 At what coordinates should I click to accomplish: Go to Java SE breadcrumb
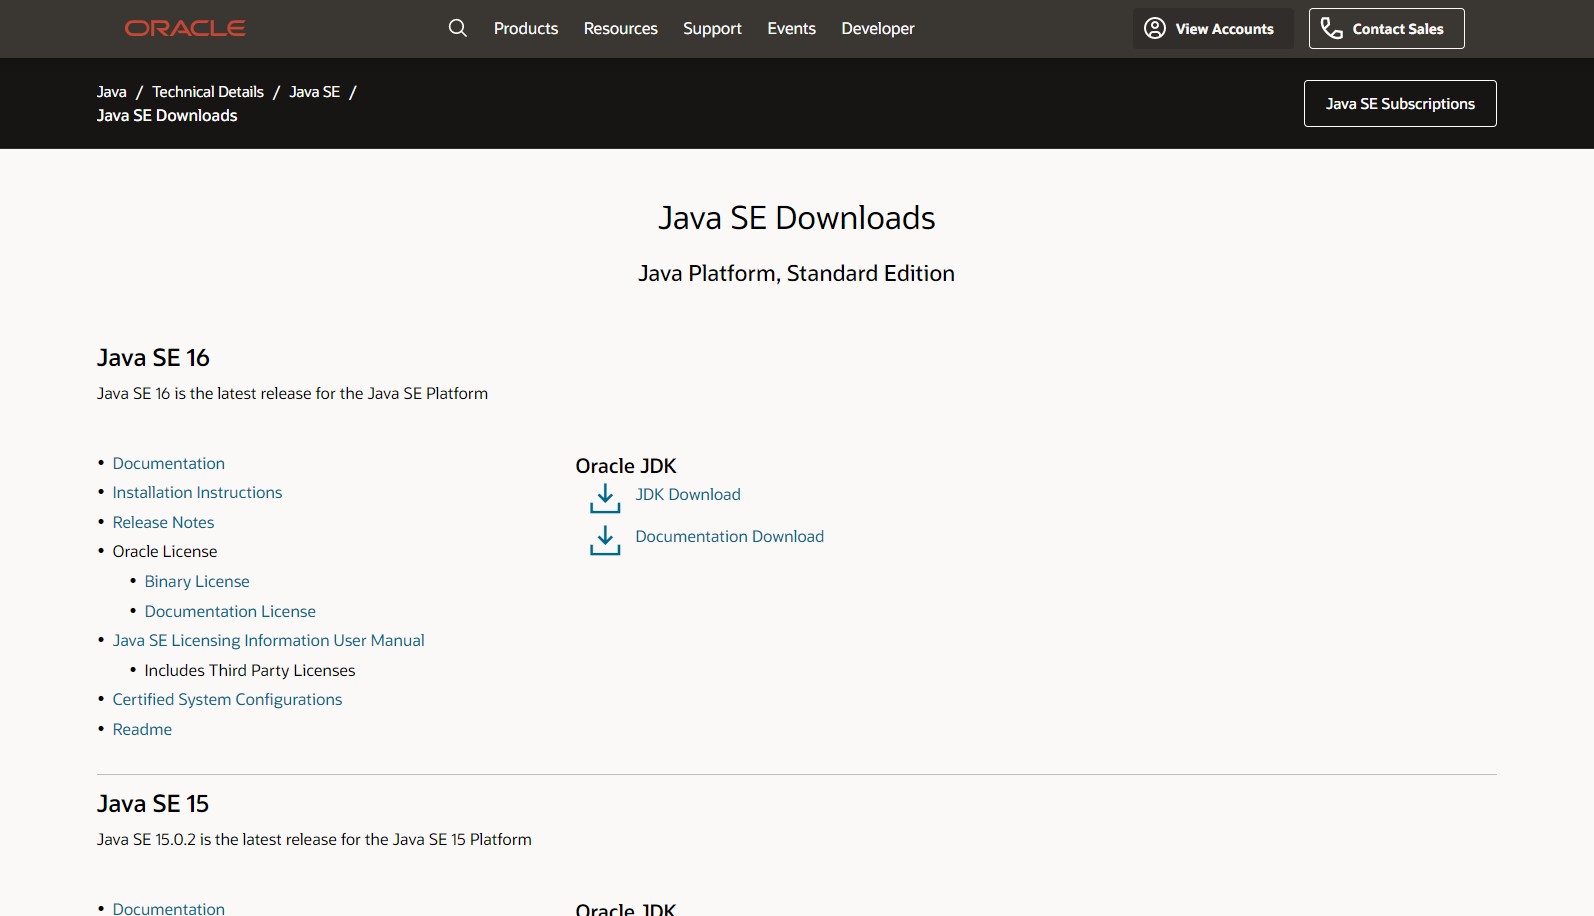[315, 91]
